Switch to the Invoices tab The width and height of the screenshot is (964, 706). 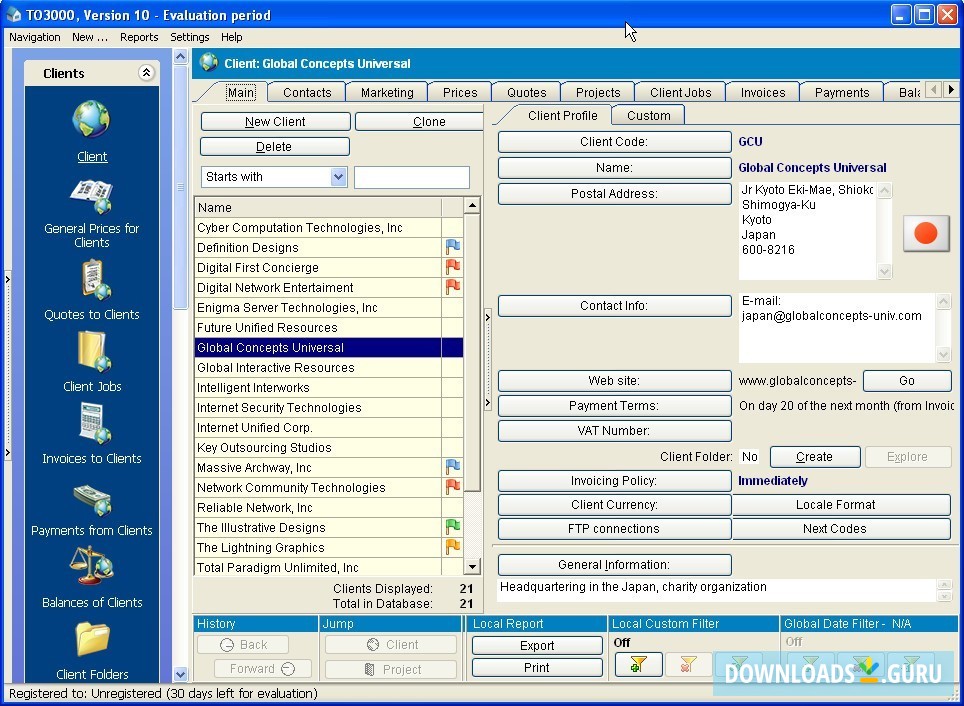tap(762, 92)
